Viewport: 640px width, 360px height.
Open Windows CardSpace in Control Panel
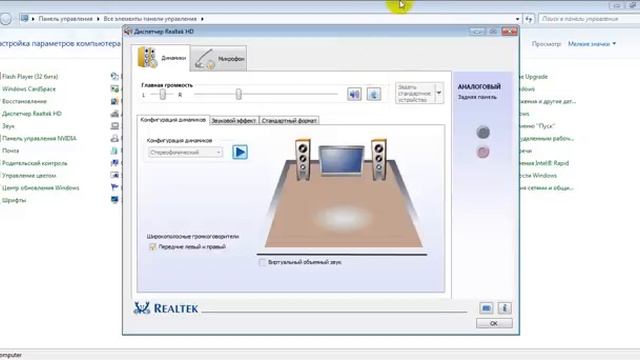29,89
